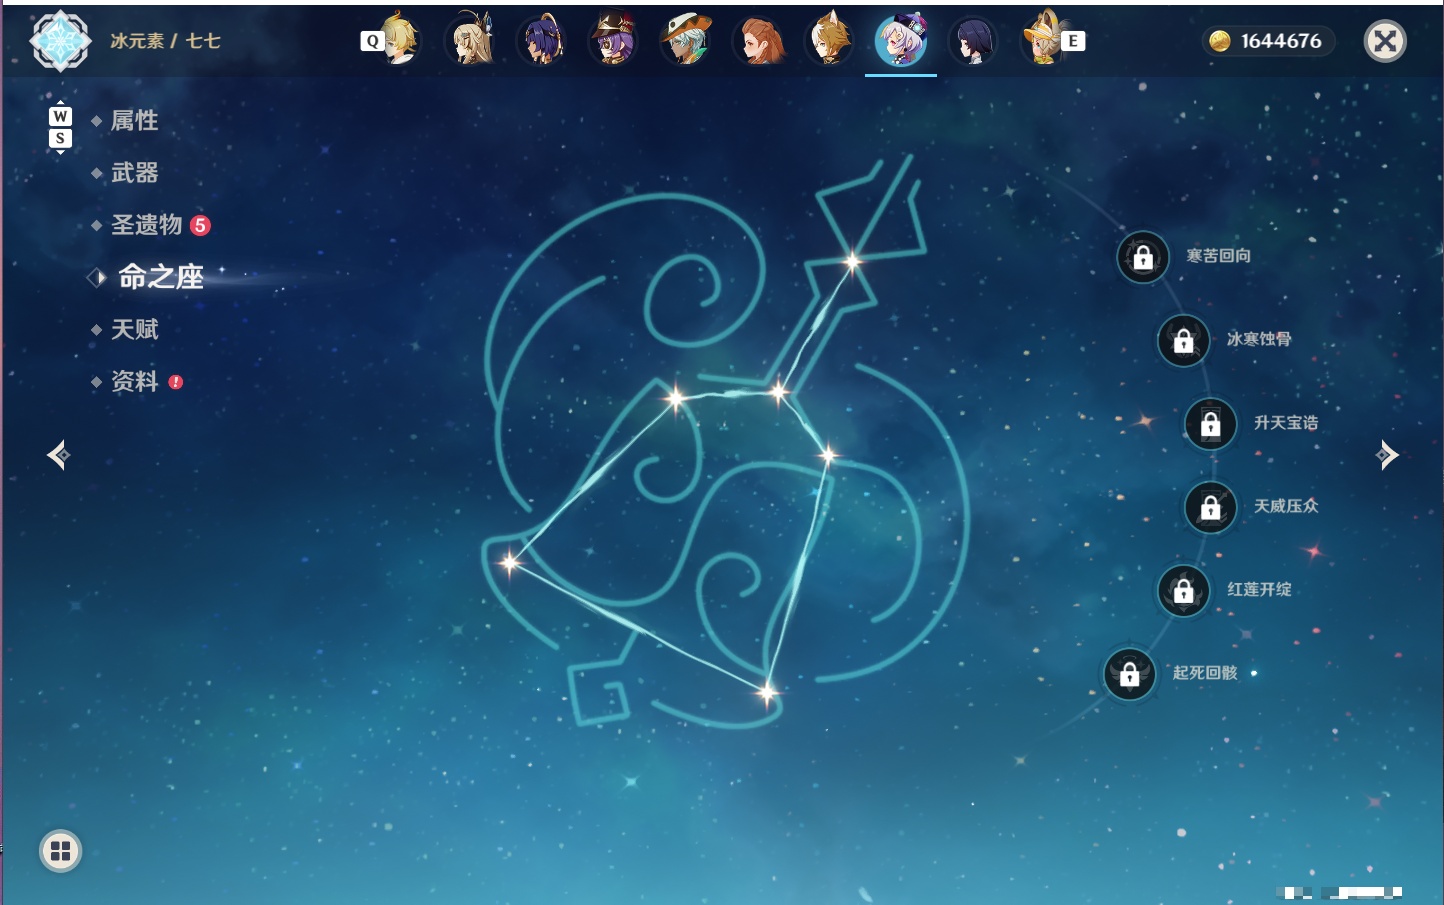Select the 寒苦回向 constellation label
Screen dimensions: 1444x905
click(x=1218, y=256)
